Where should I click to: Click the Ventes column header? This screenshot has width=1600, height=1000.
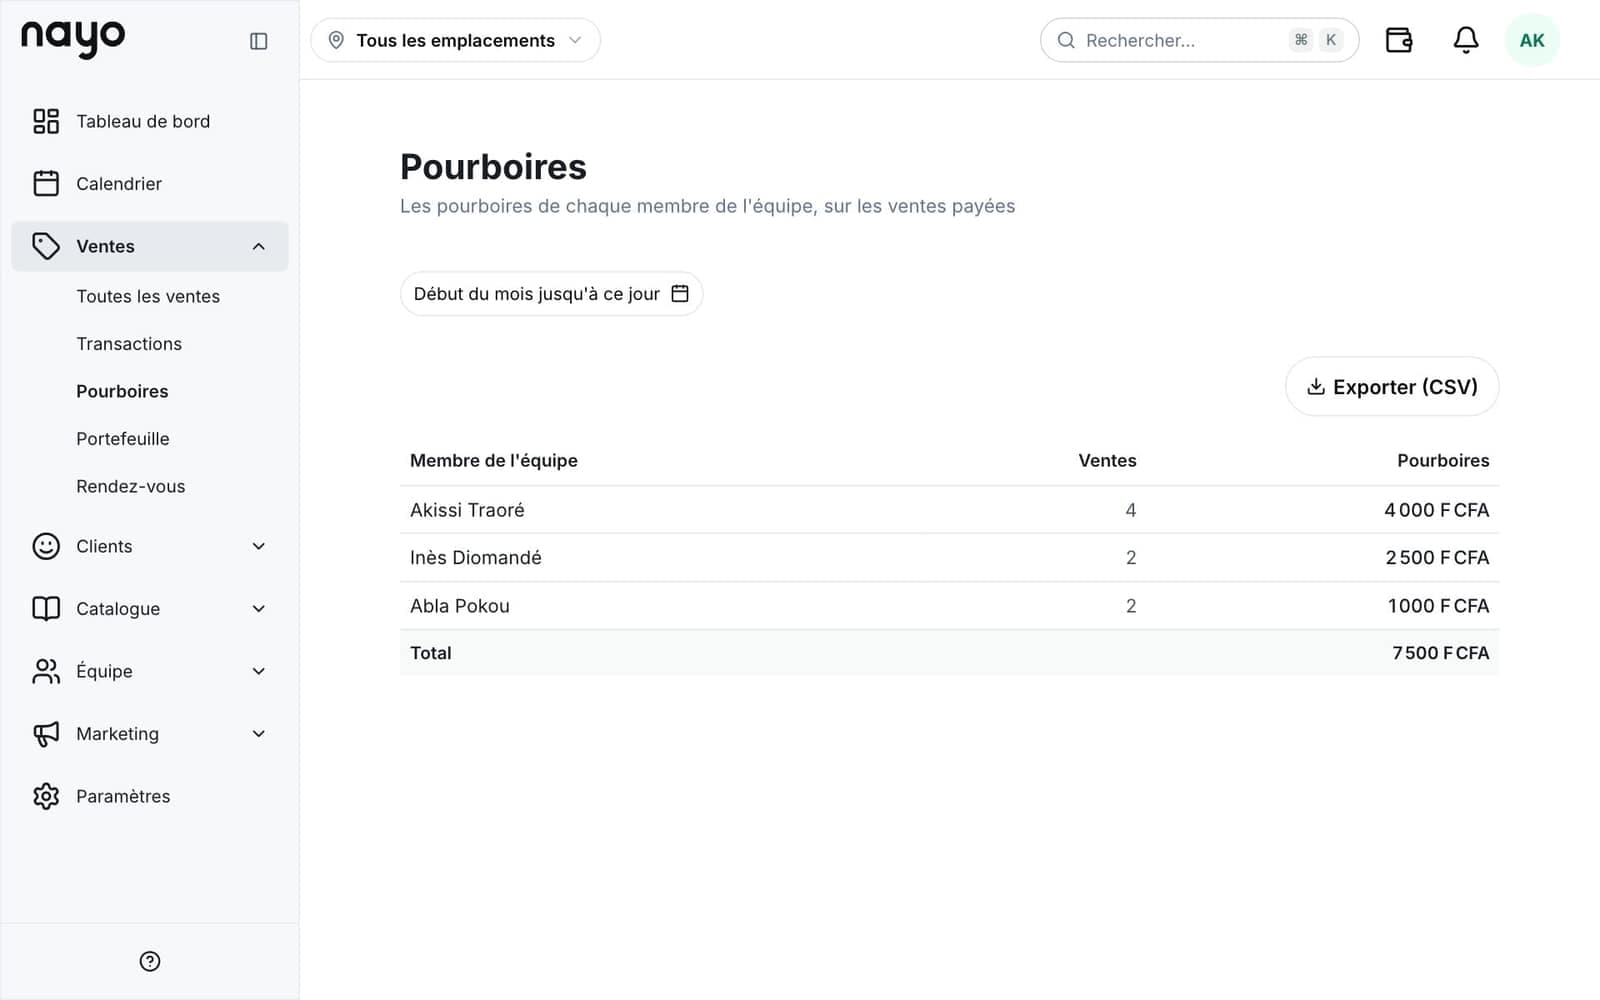(x=1107, y=460)
